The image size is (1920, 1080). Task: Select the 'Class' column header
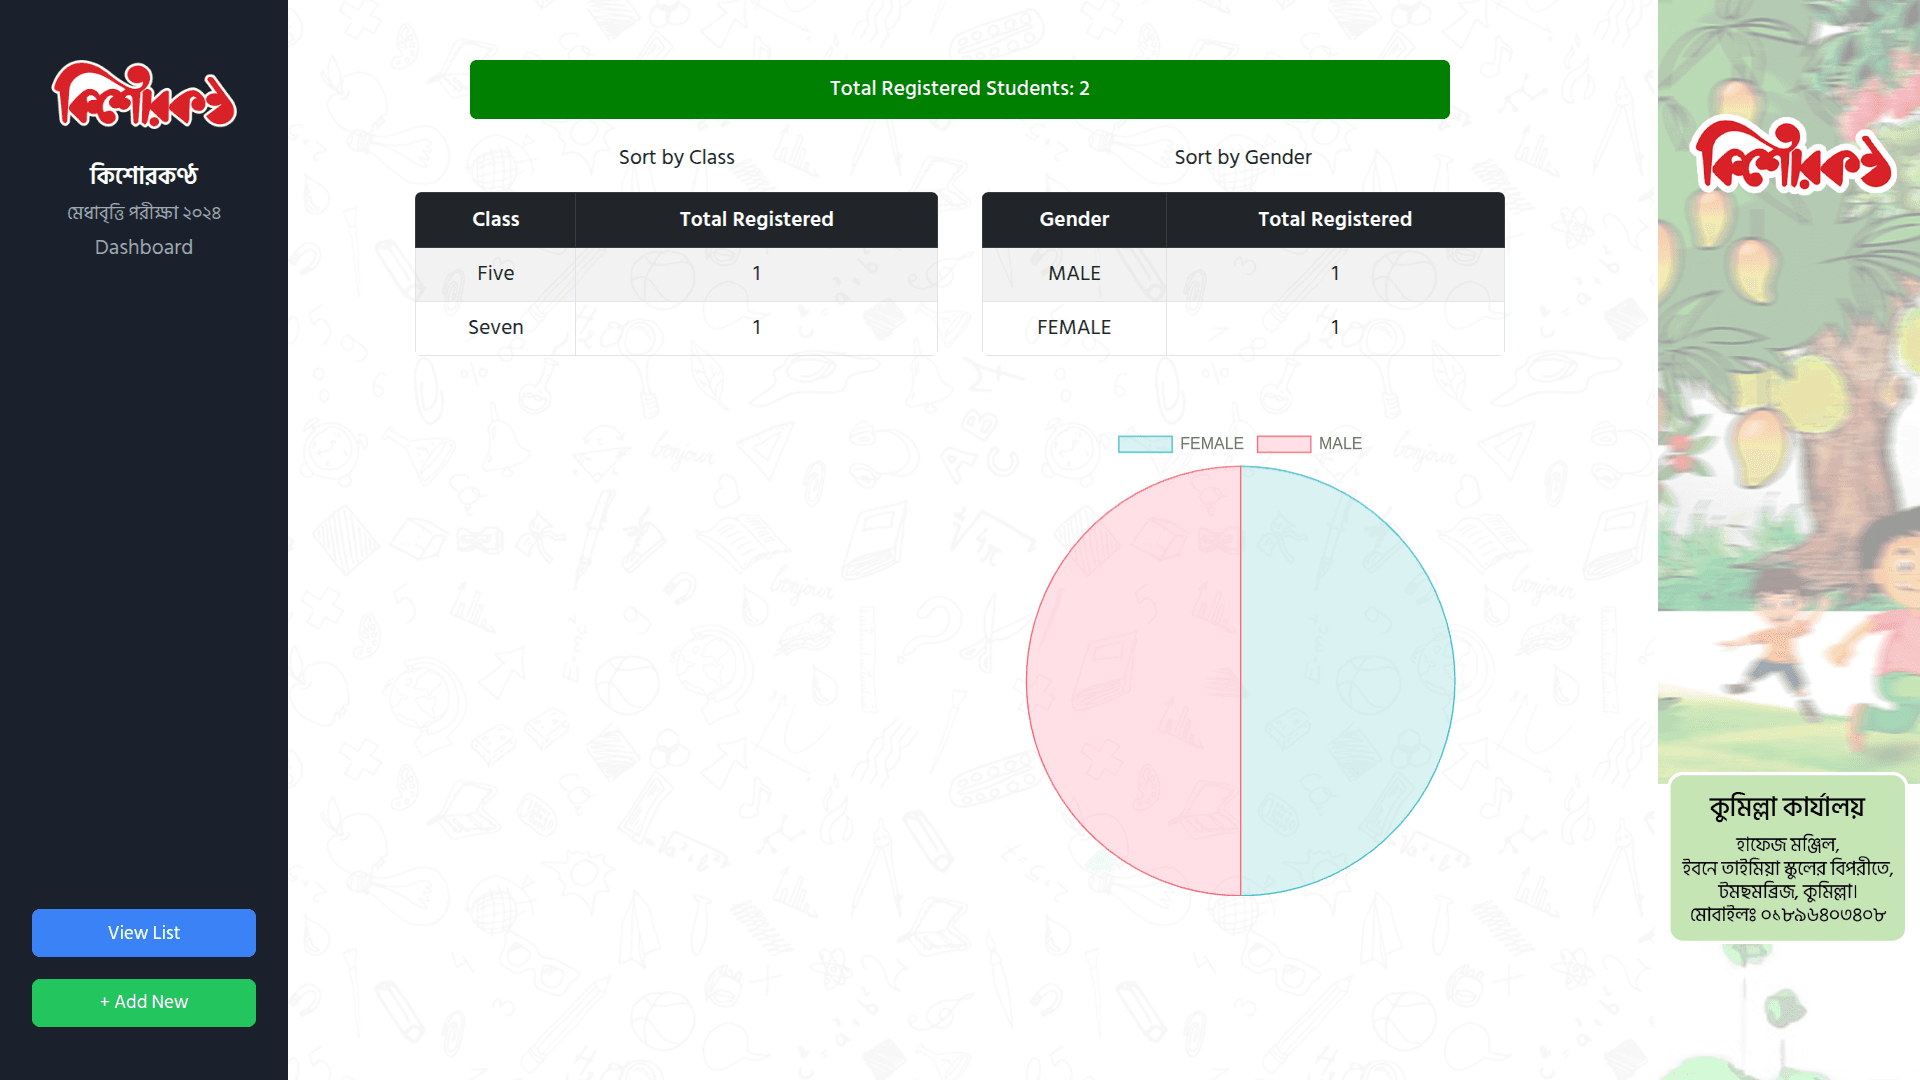tap(496, 220)
